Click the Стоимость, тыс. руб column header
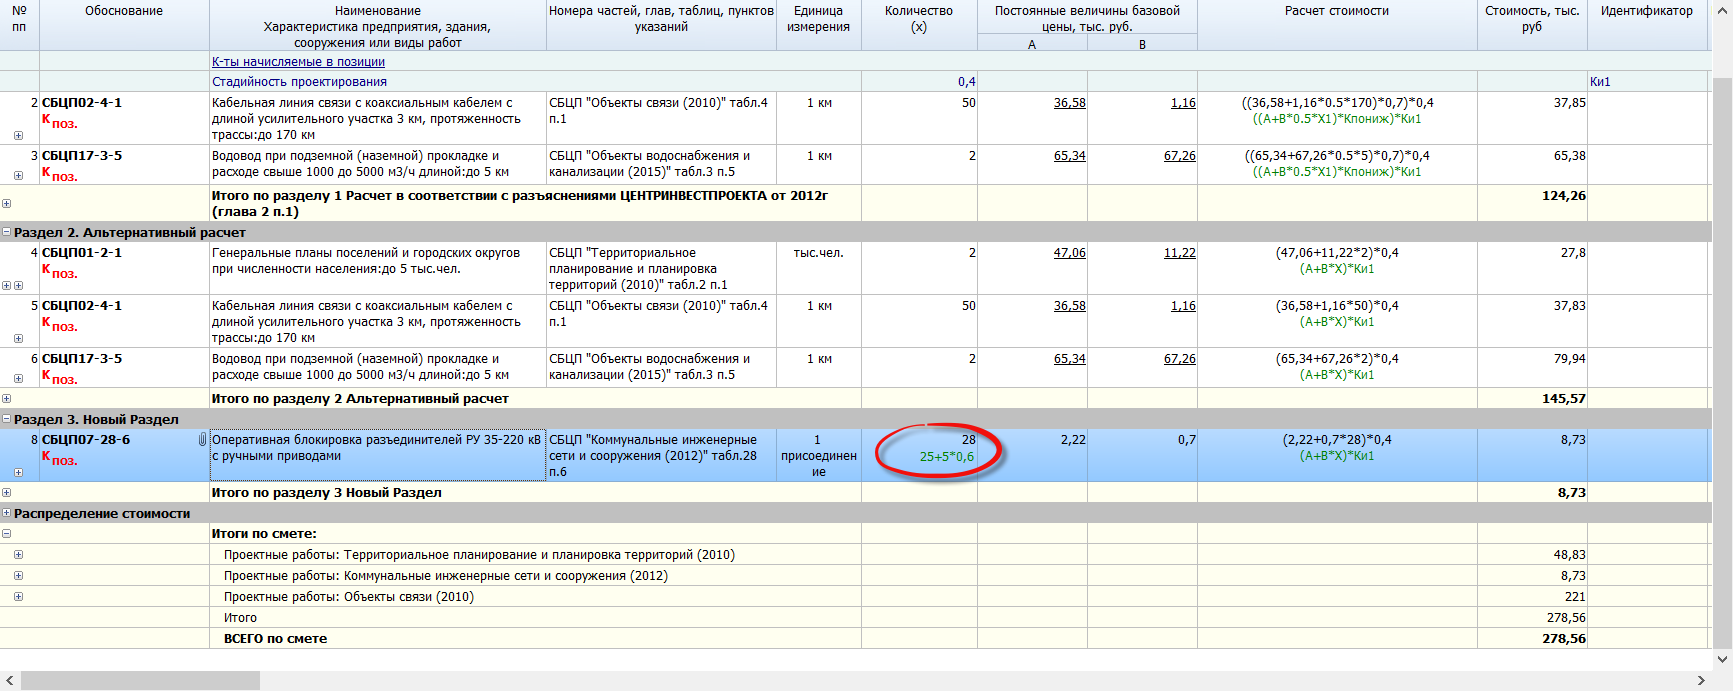Image resolution: width=1733 pixels, height=691 pixels. (1531, 19)
